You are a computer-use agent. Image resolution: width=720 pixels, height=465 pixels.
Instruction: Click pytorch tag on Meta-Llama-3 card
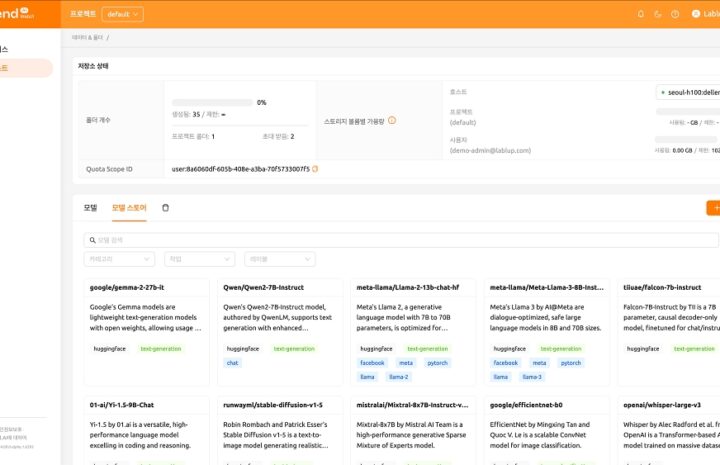pos(571,363)
